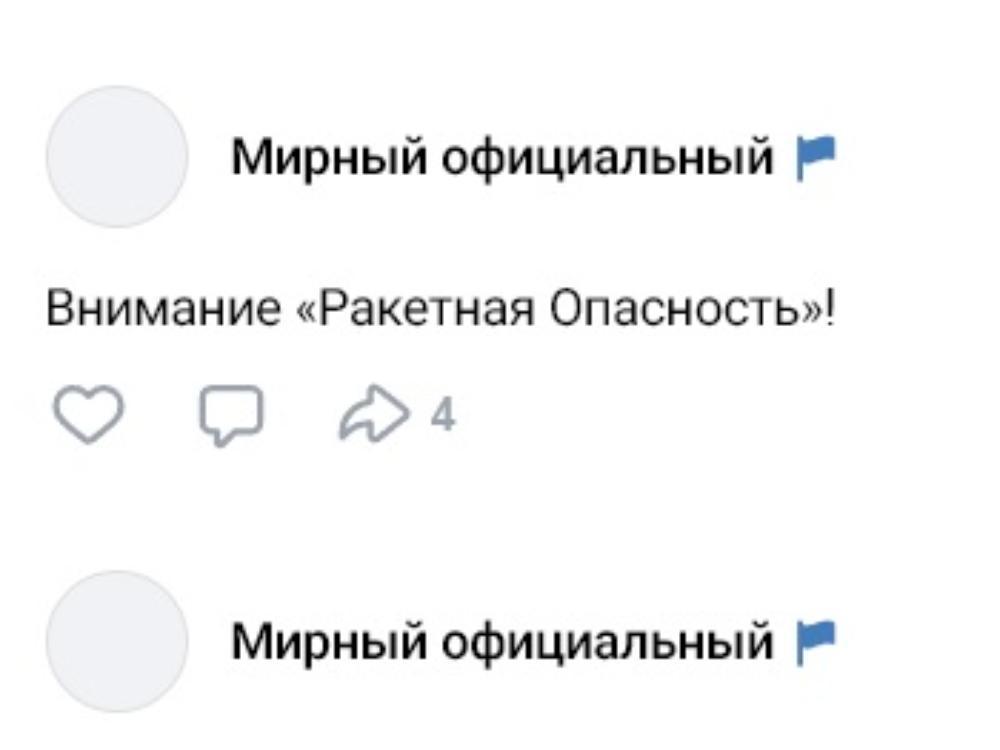Open the second post author's round avatar
1000x750 pixels.
[x=117, y=641]
